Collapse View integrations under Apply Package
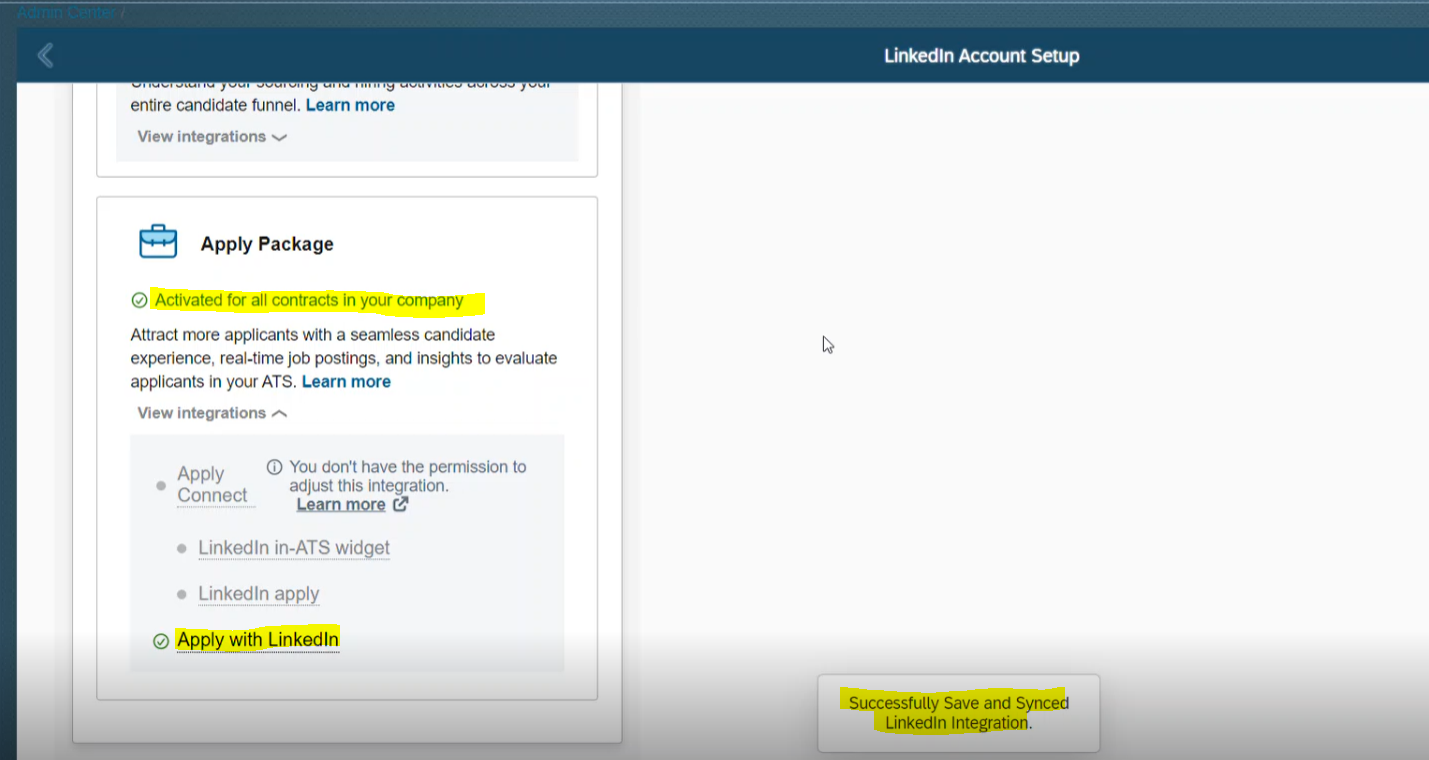This screenshot has width=1429, height=760. coord(212,413)
